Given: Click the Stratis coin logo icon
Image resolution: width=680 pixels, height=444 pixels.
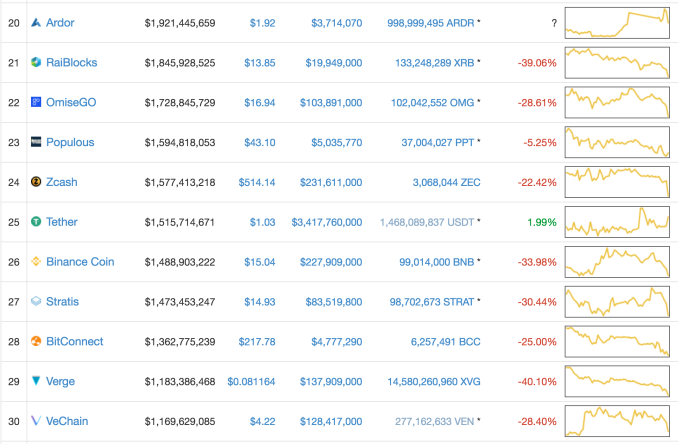Looking at the screenshot, I should tap(36, 301).
